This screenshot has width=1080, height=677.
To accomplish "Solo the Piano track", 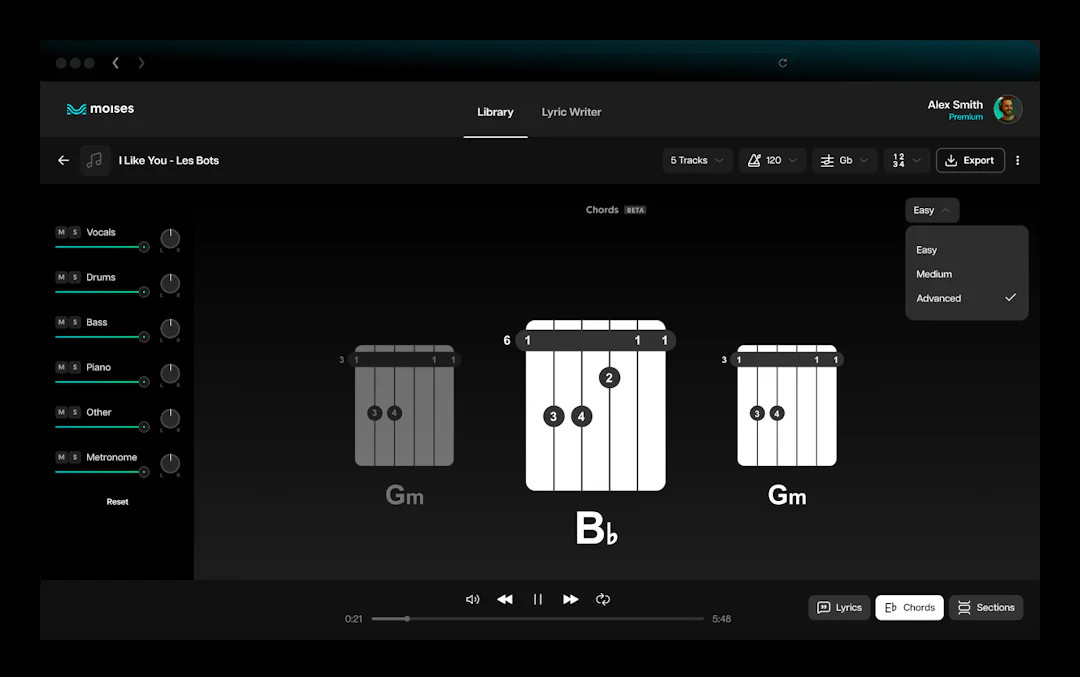I will click(75, 367).
